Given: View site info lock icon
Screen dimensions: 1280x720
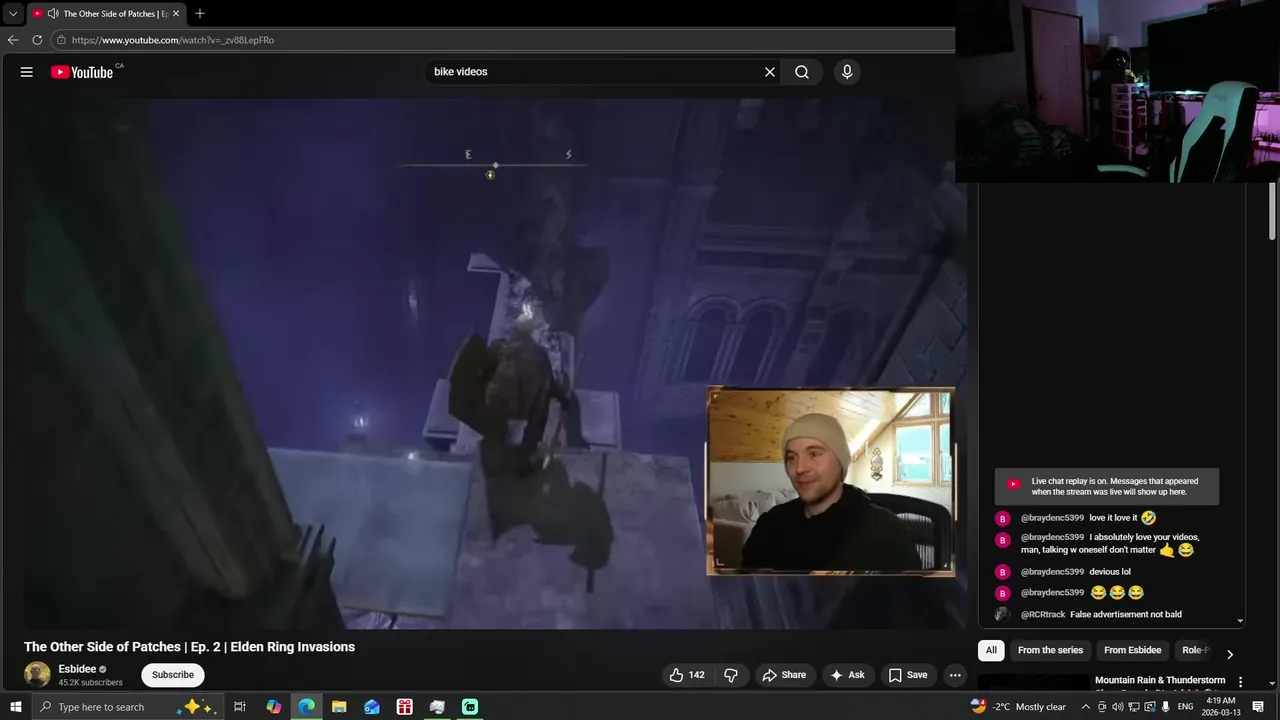Looking at the screenshot, I should (61, 40).
